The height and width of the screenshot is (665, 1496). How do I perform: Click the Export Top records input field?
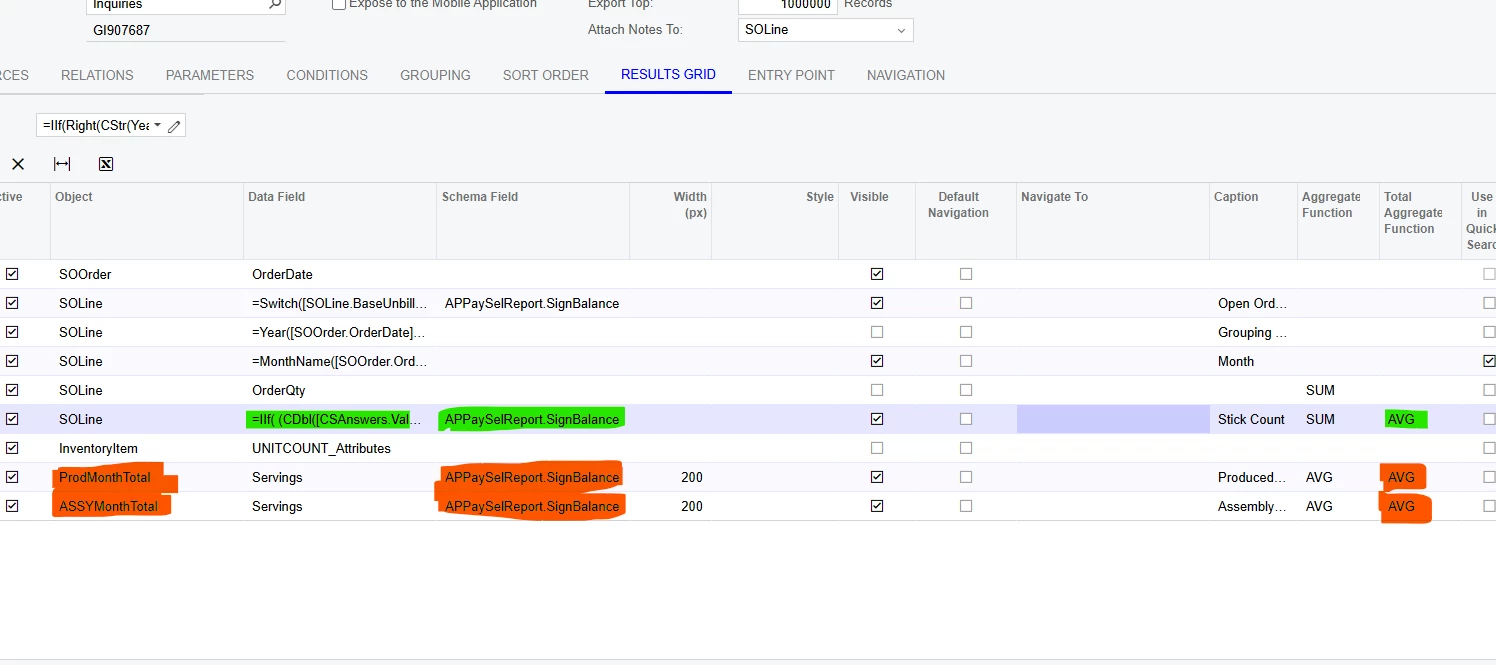coord(787,5)
